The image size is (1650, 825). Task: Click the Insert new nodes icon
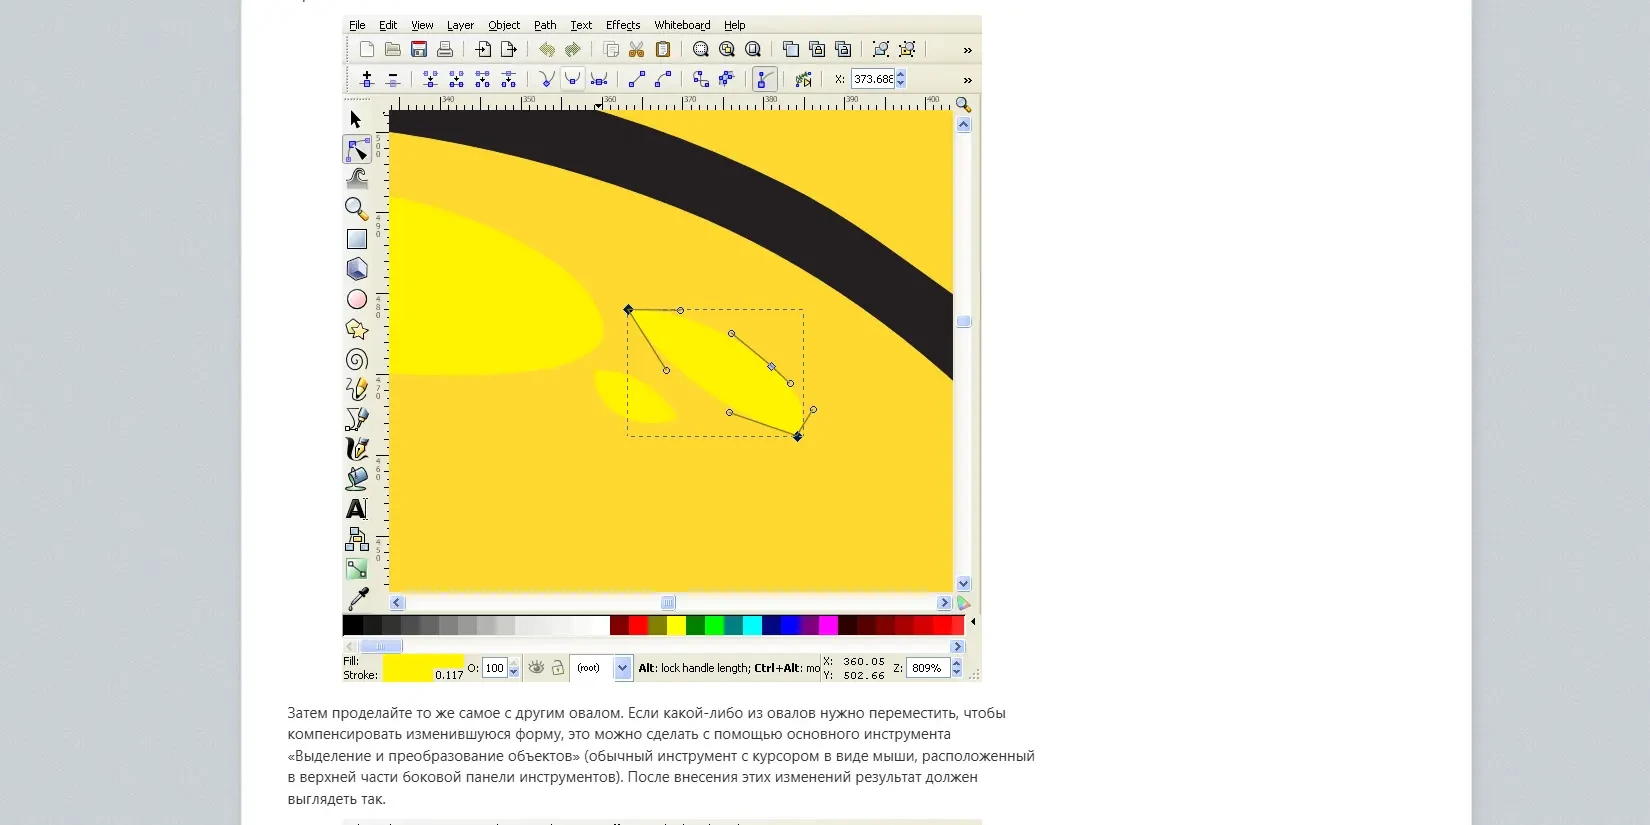367,79
